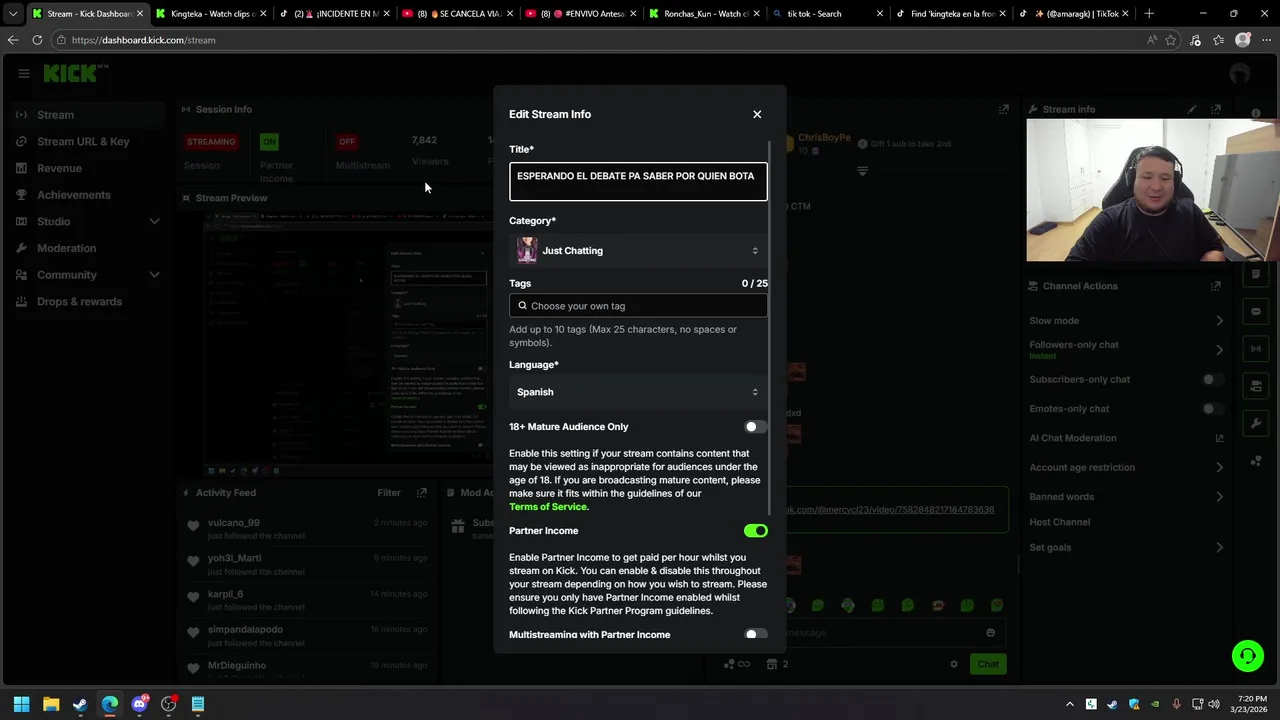The height and width of the screenshot is (720, 1280).
Task: Disable the Partner Income switch
Action: [x=756, y=531]
